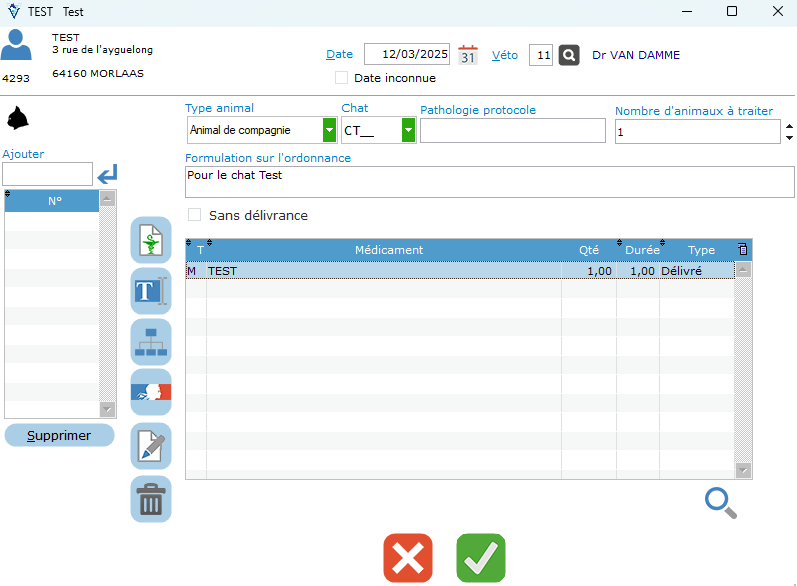
Task: Cancel with the red X button
Action: tap(408, 558)
